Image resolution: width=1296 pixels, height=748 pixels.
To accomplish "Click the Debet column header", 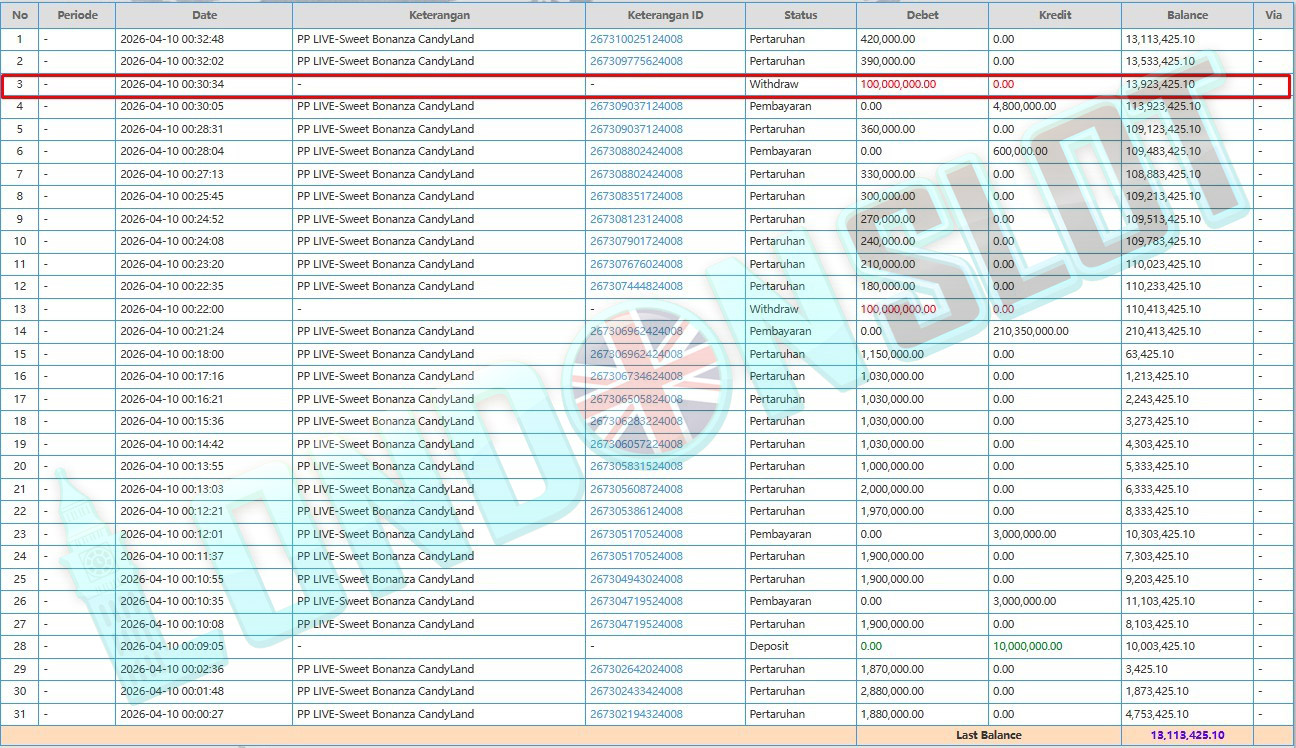I will [922, 15].
